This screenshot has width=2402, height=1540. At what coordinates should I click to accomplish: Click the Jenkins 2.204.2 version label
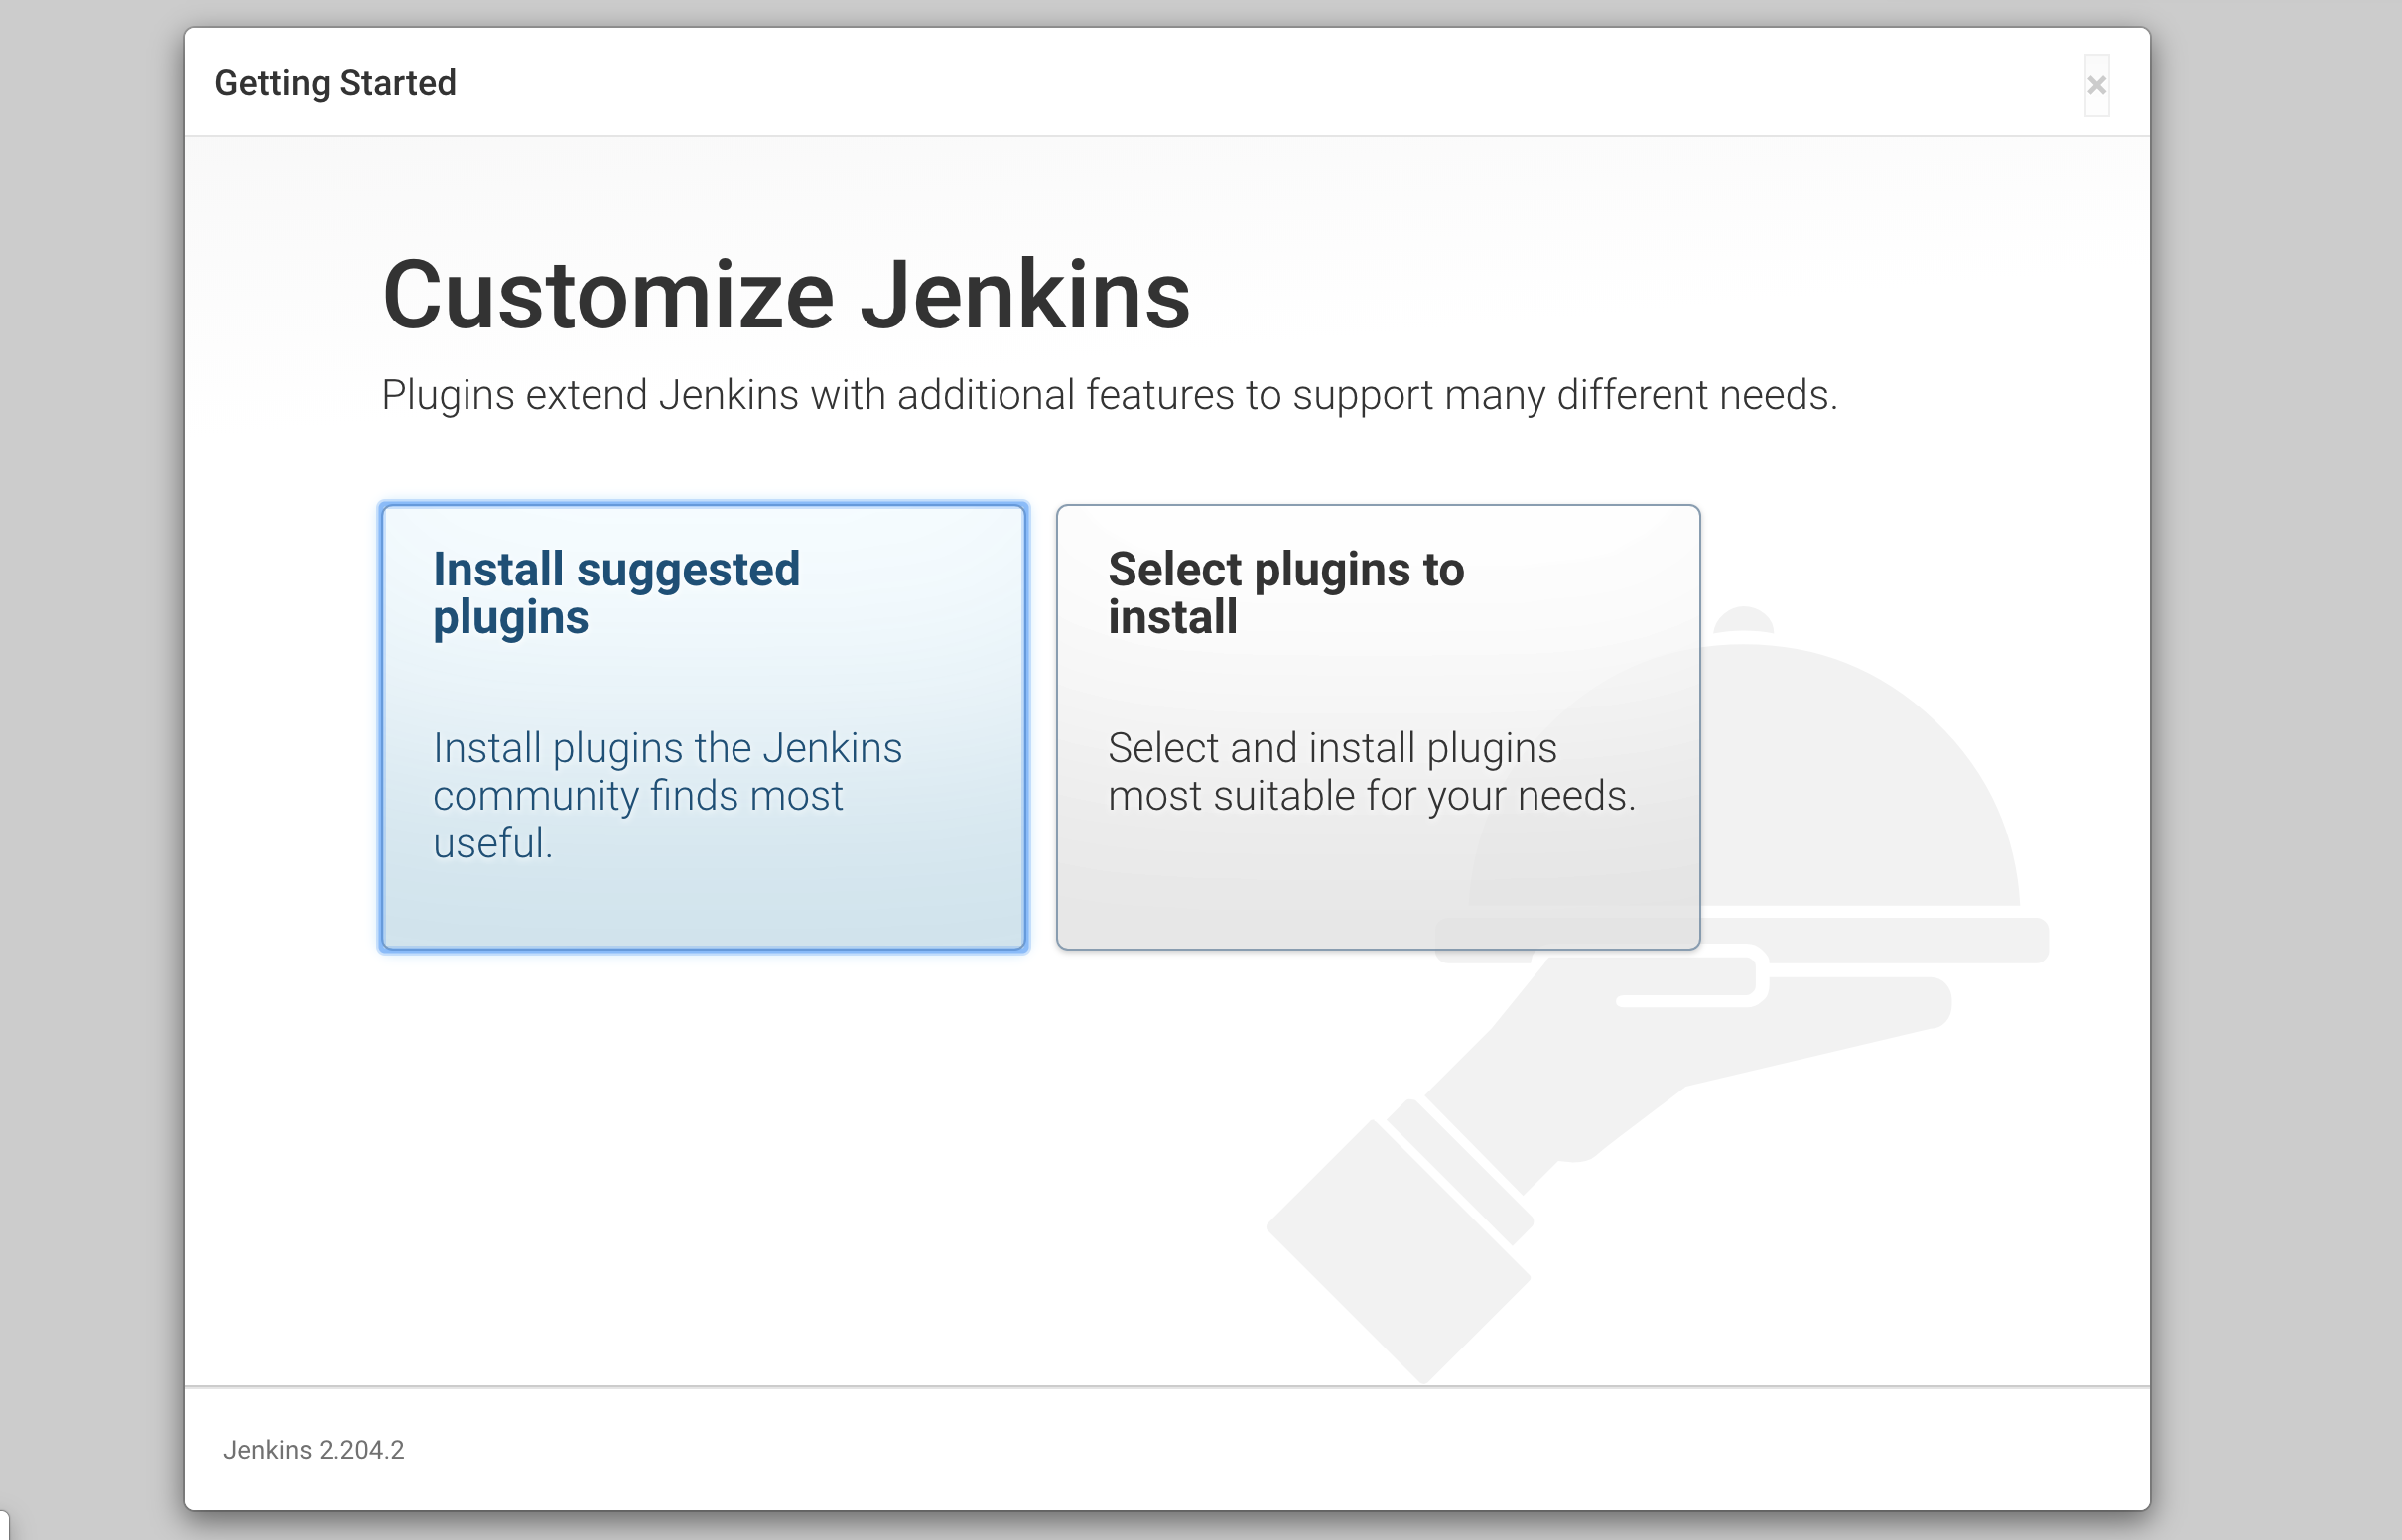tap(313, 1449)
